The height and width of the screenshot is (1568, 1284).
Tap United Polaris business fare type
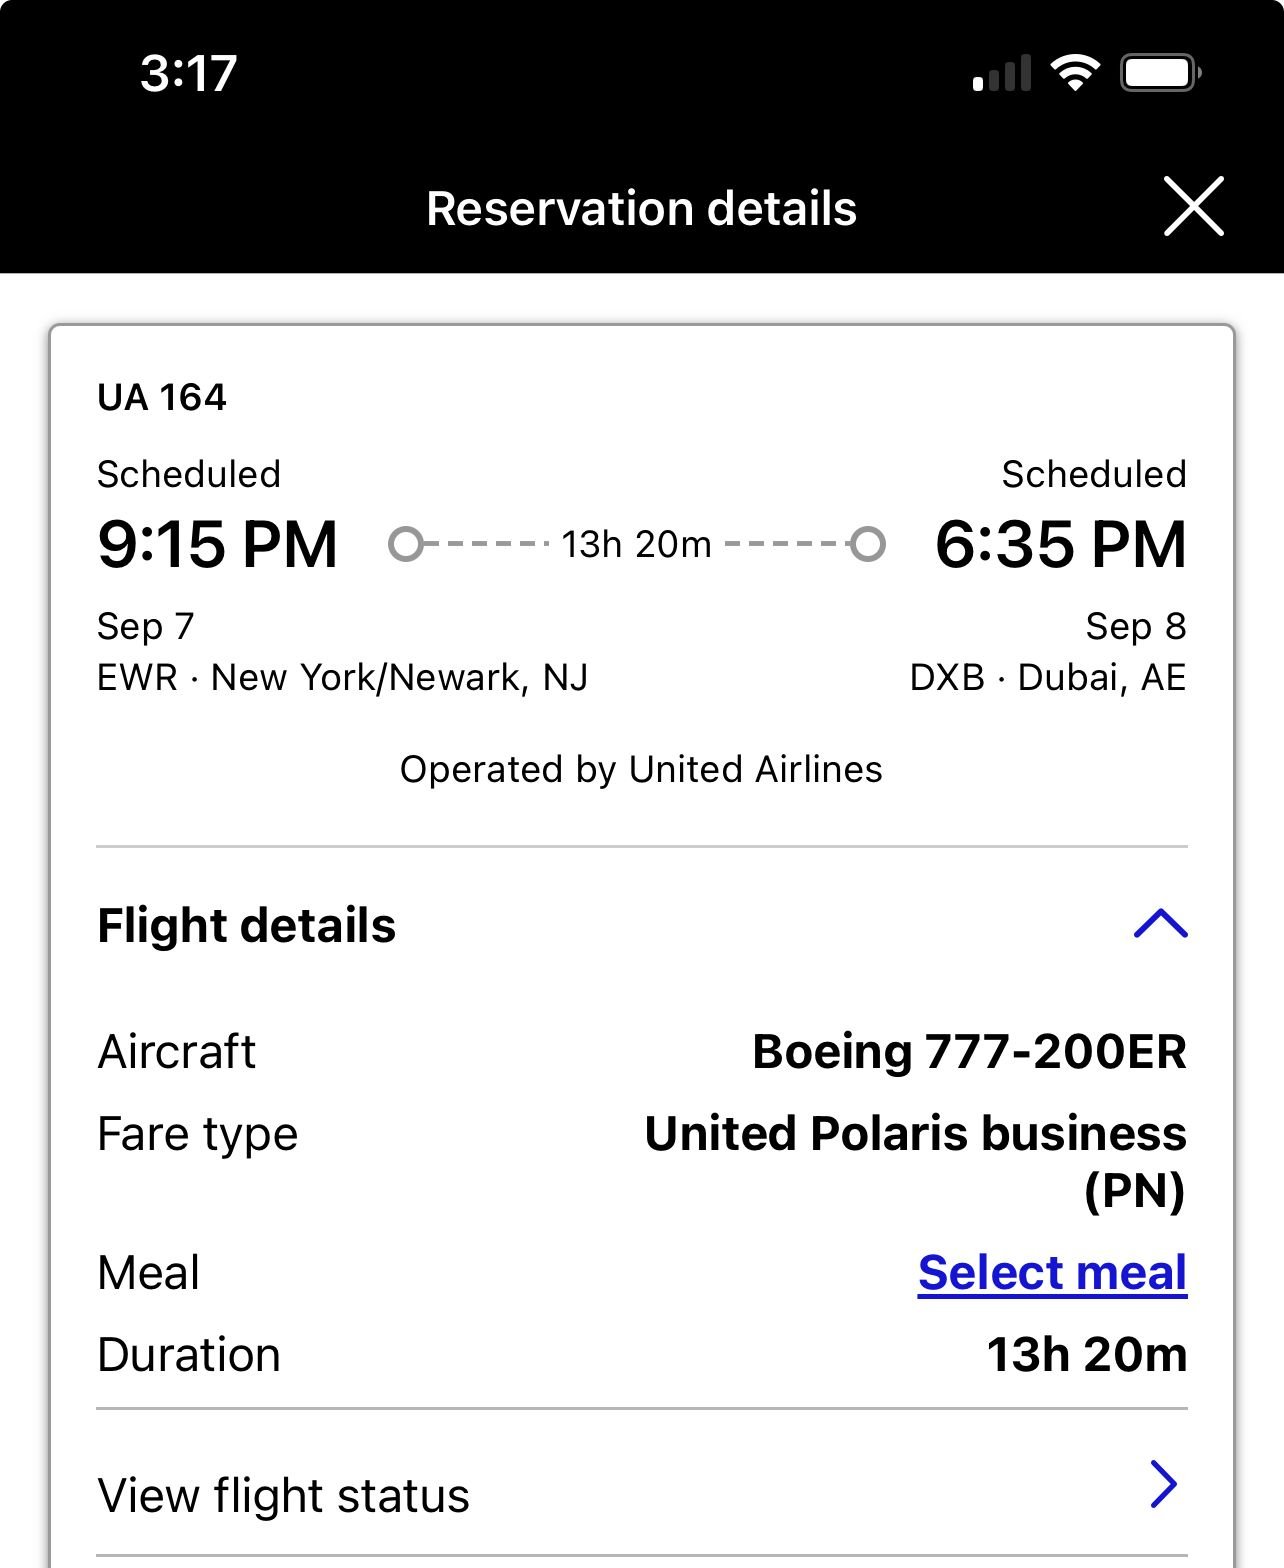(x=915, y=1134)
